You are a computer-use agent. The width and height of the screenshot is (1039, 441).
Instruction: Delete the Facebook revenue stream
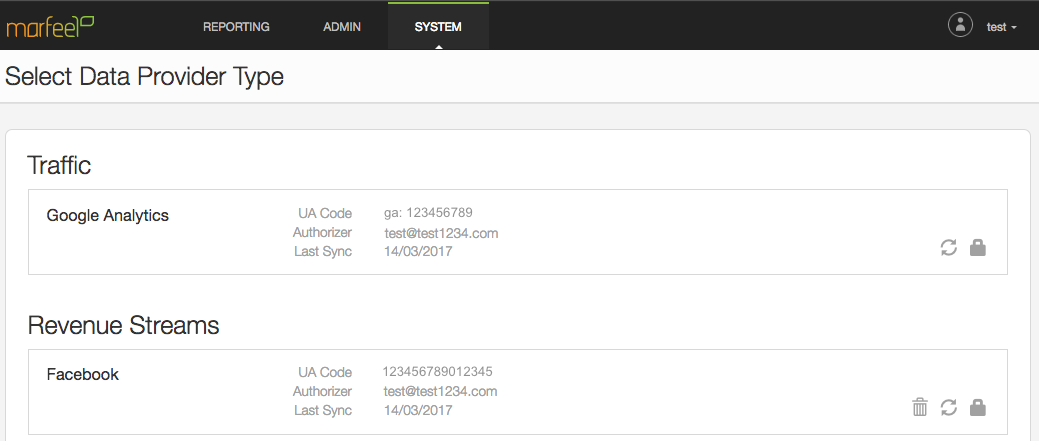pos(920,407)
